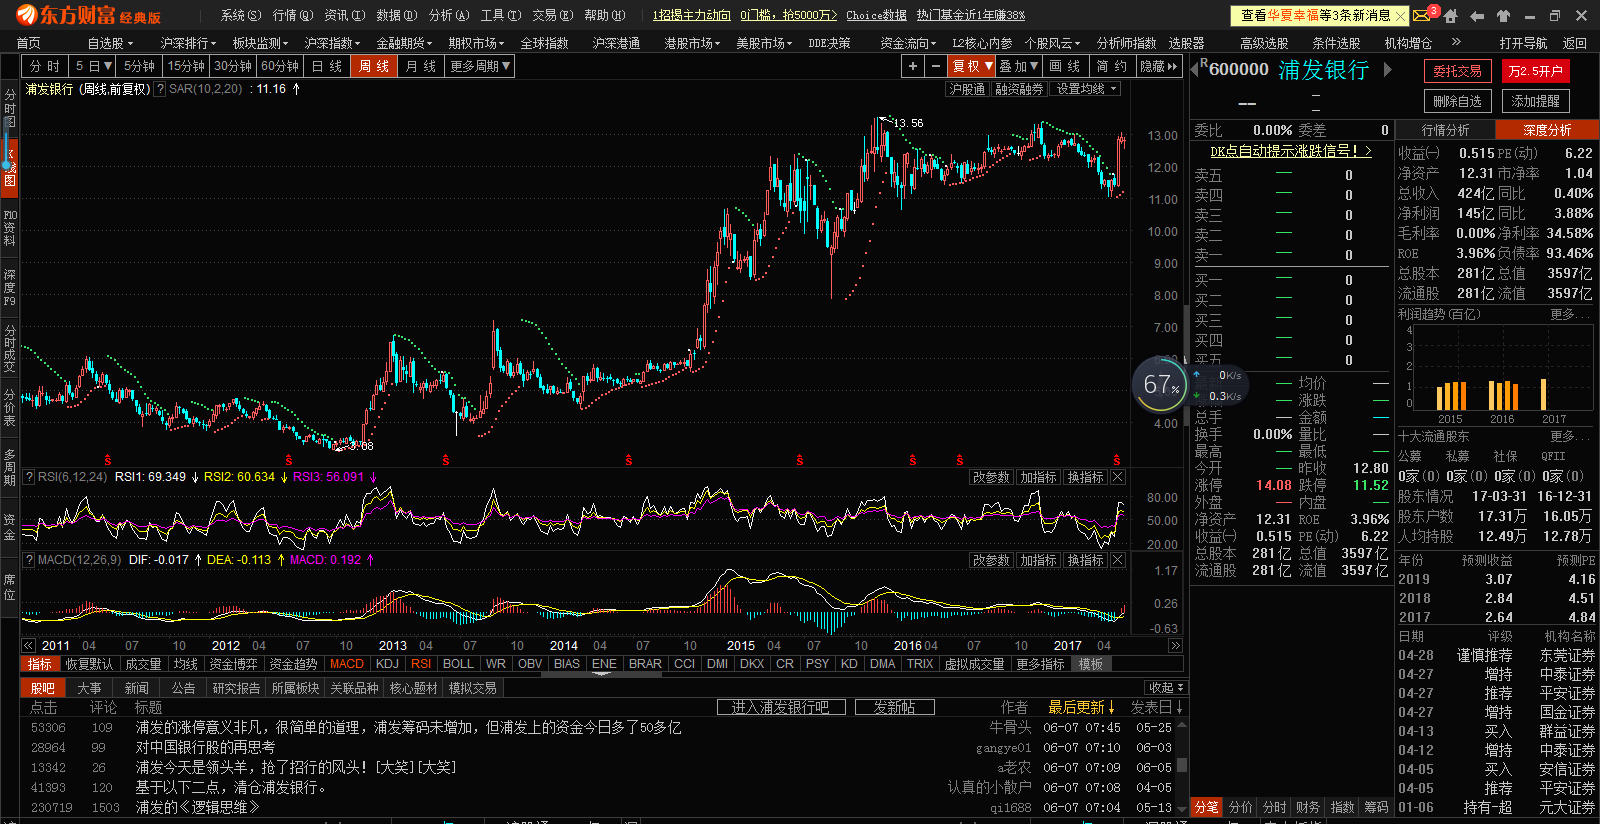Switch to the 深度分析 tab

(x=1546, y=130)
